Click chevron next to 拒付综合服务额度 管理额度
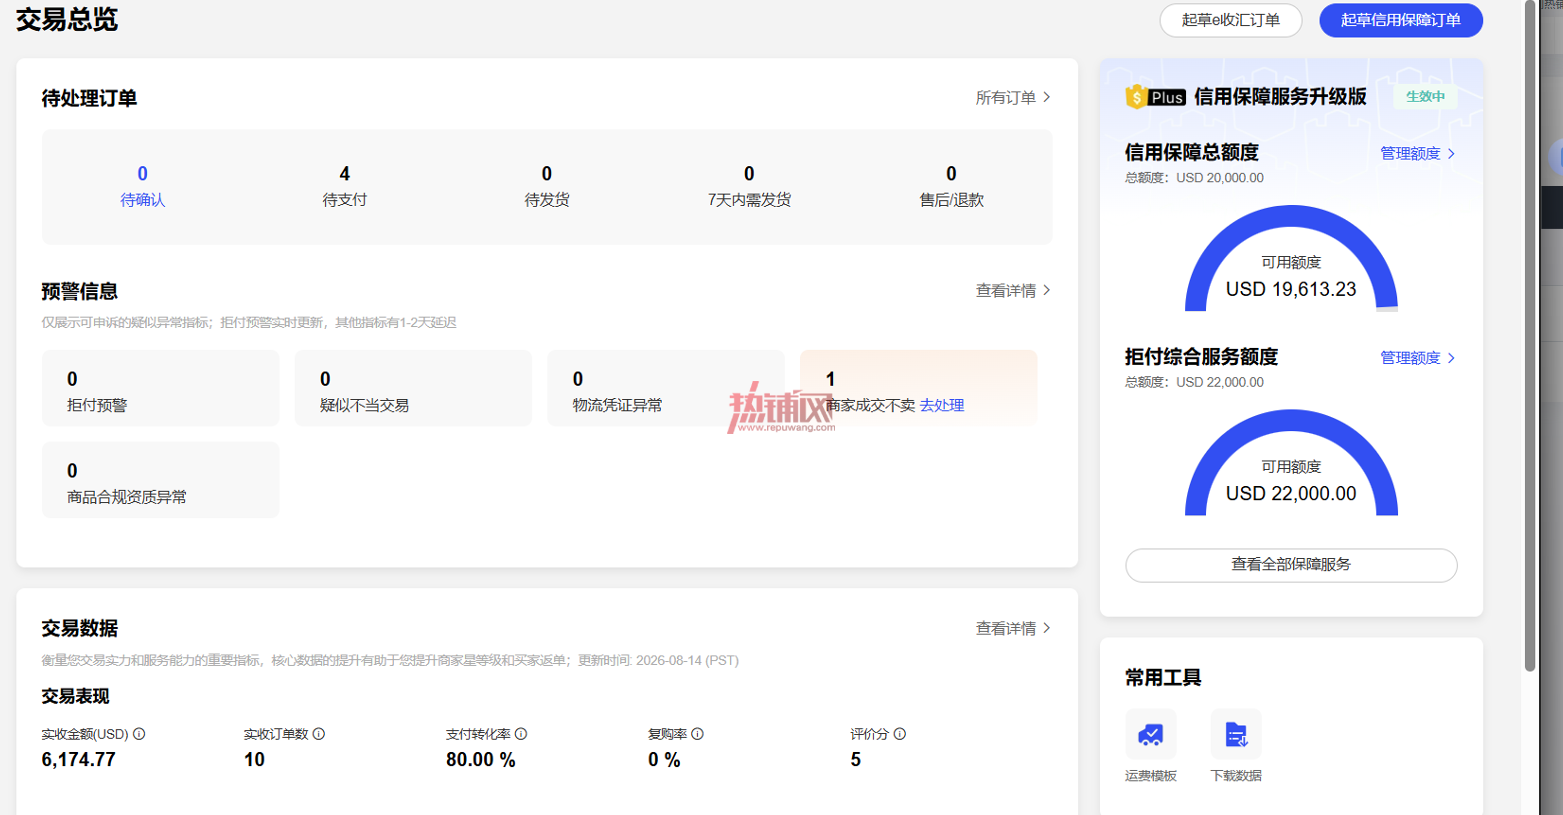Viewport: 1563px width, 815px height. [x=1451, y=358]
